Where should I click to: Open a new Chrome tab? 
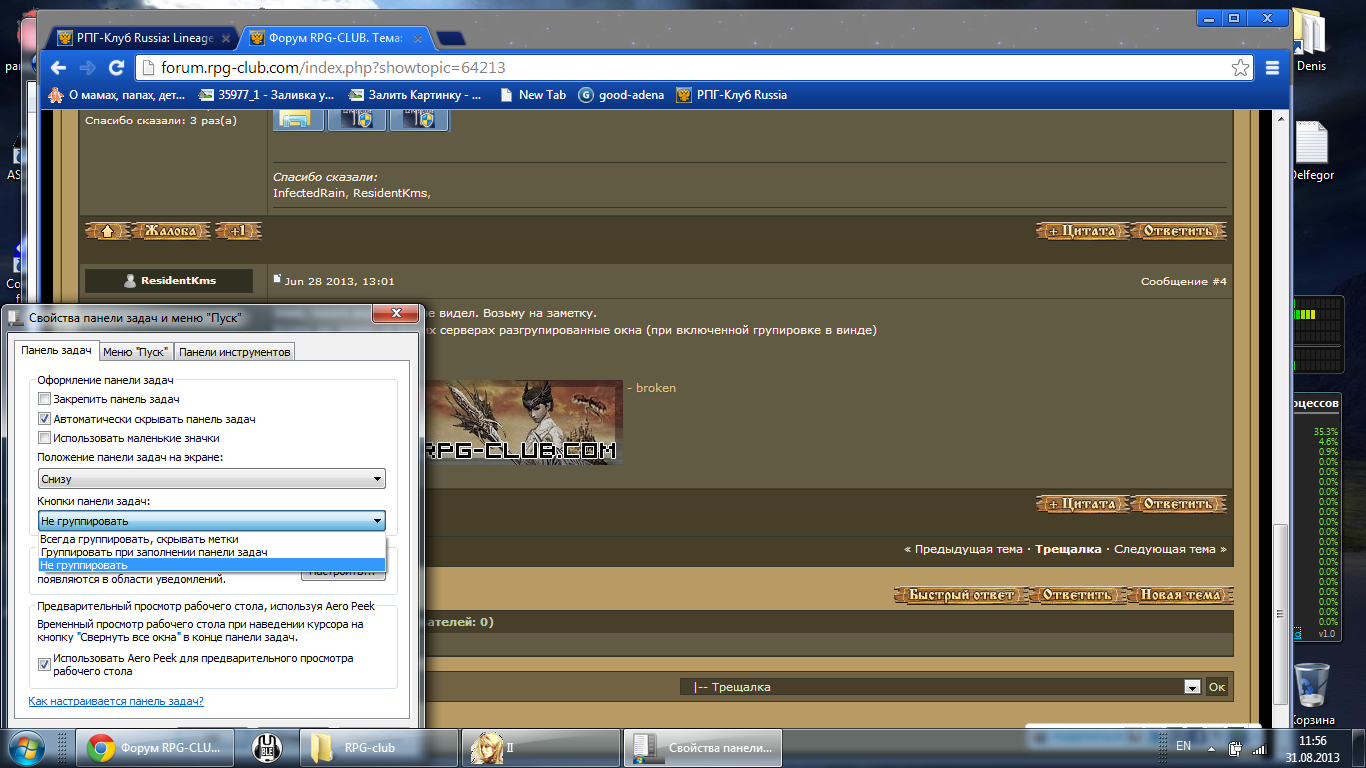tap(451, 39)
